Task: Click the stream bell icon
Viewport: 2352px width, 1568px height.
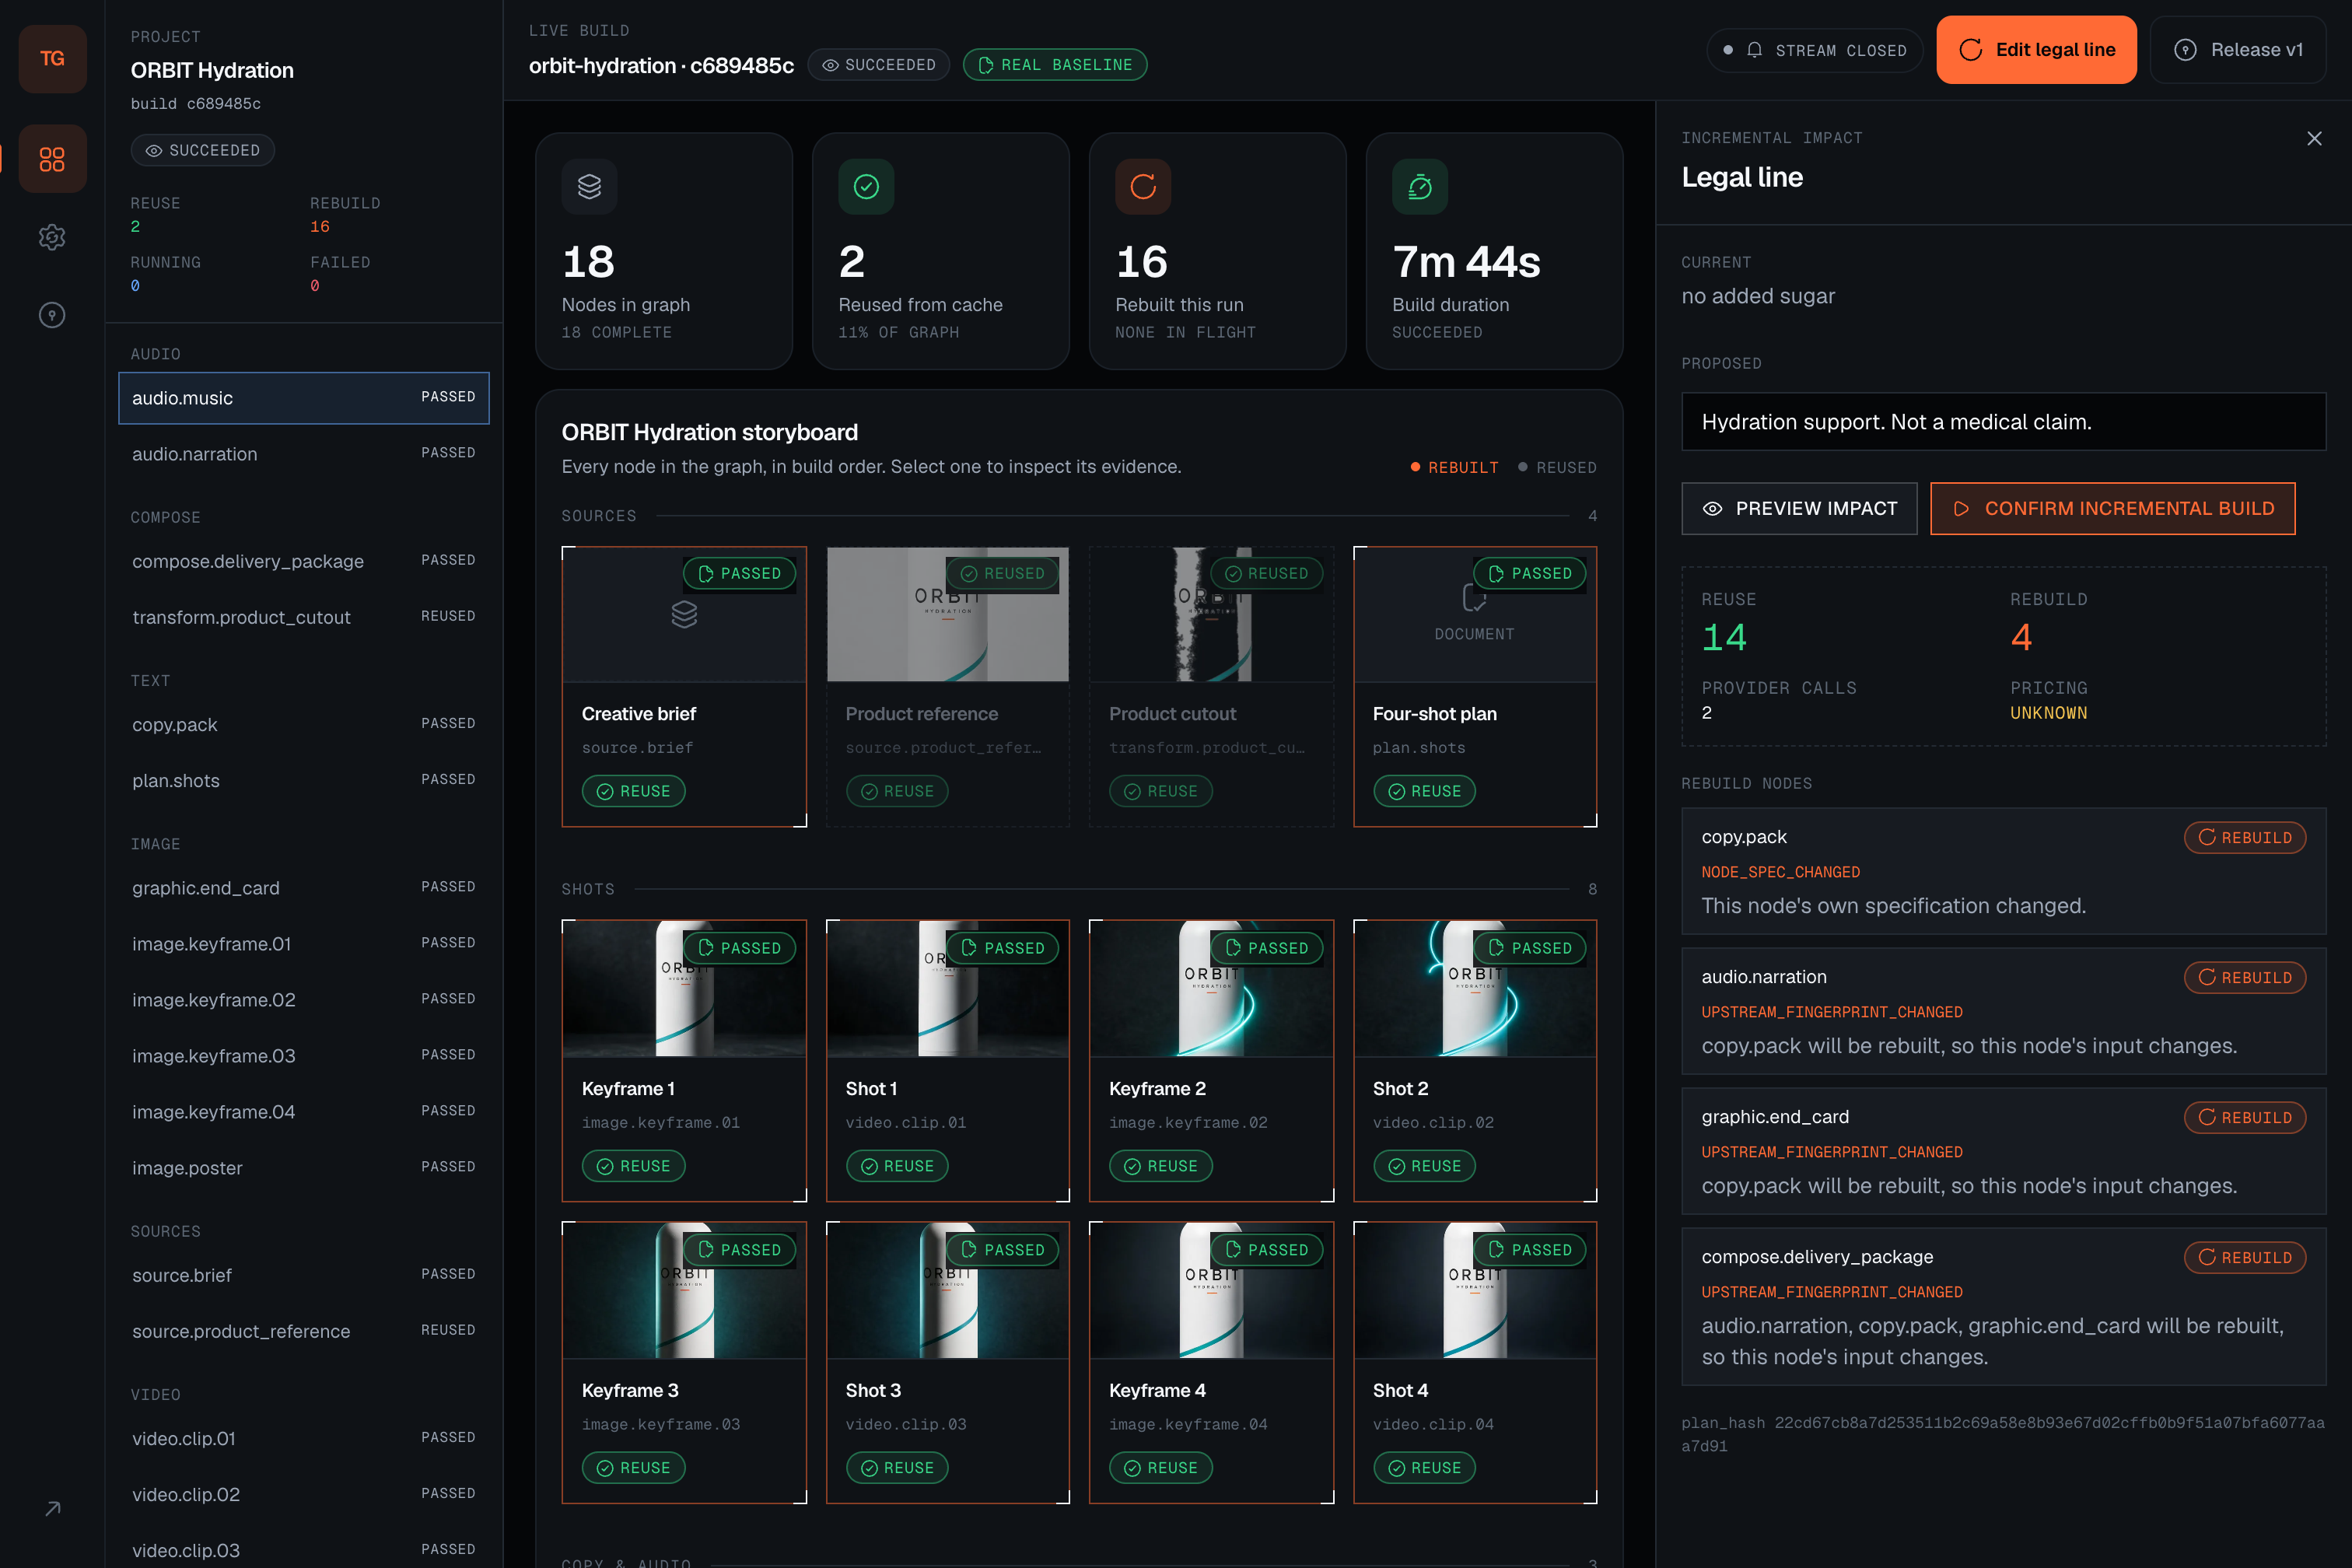Action: pyautogui.click(x=1754, y=50)
